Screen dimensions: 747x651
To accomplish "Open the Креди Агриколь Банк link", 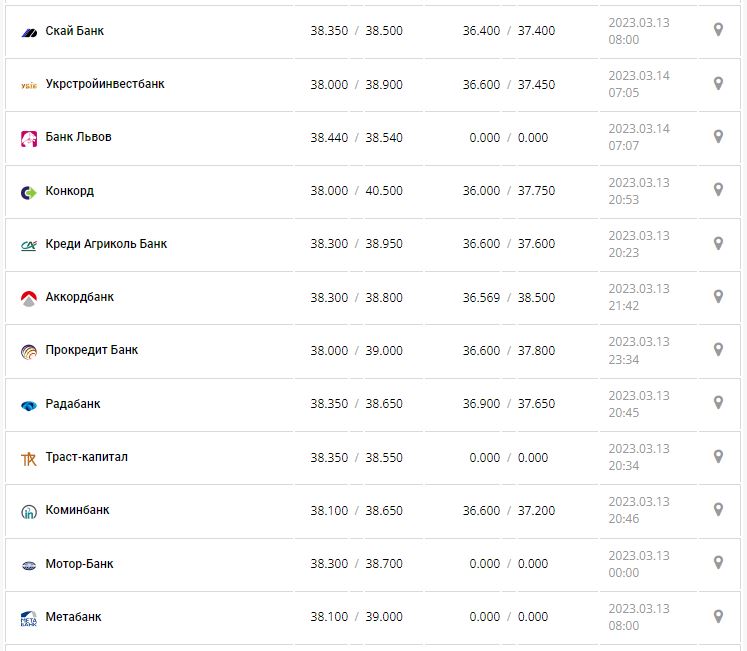I will pyautogui.click(x=106, y=243).
